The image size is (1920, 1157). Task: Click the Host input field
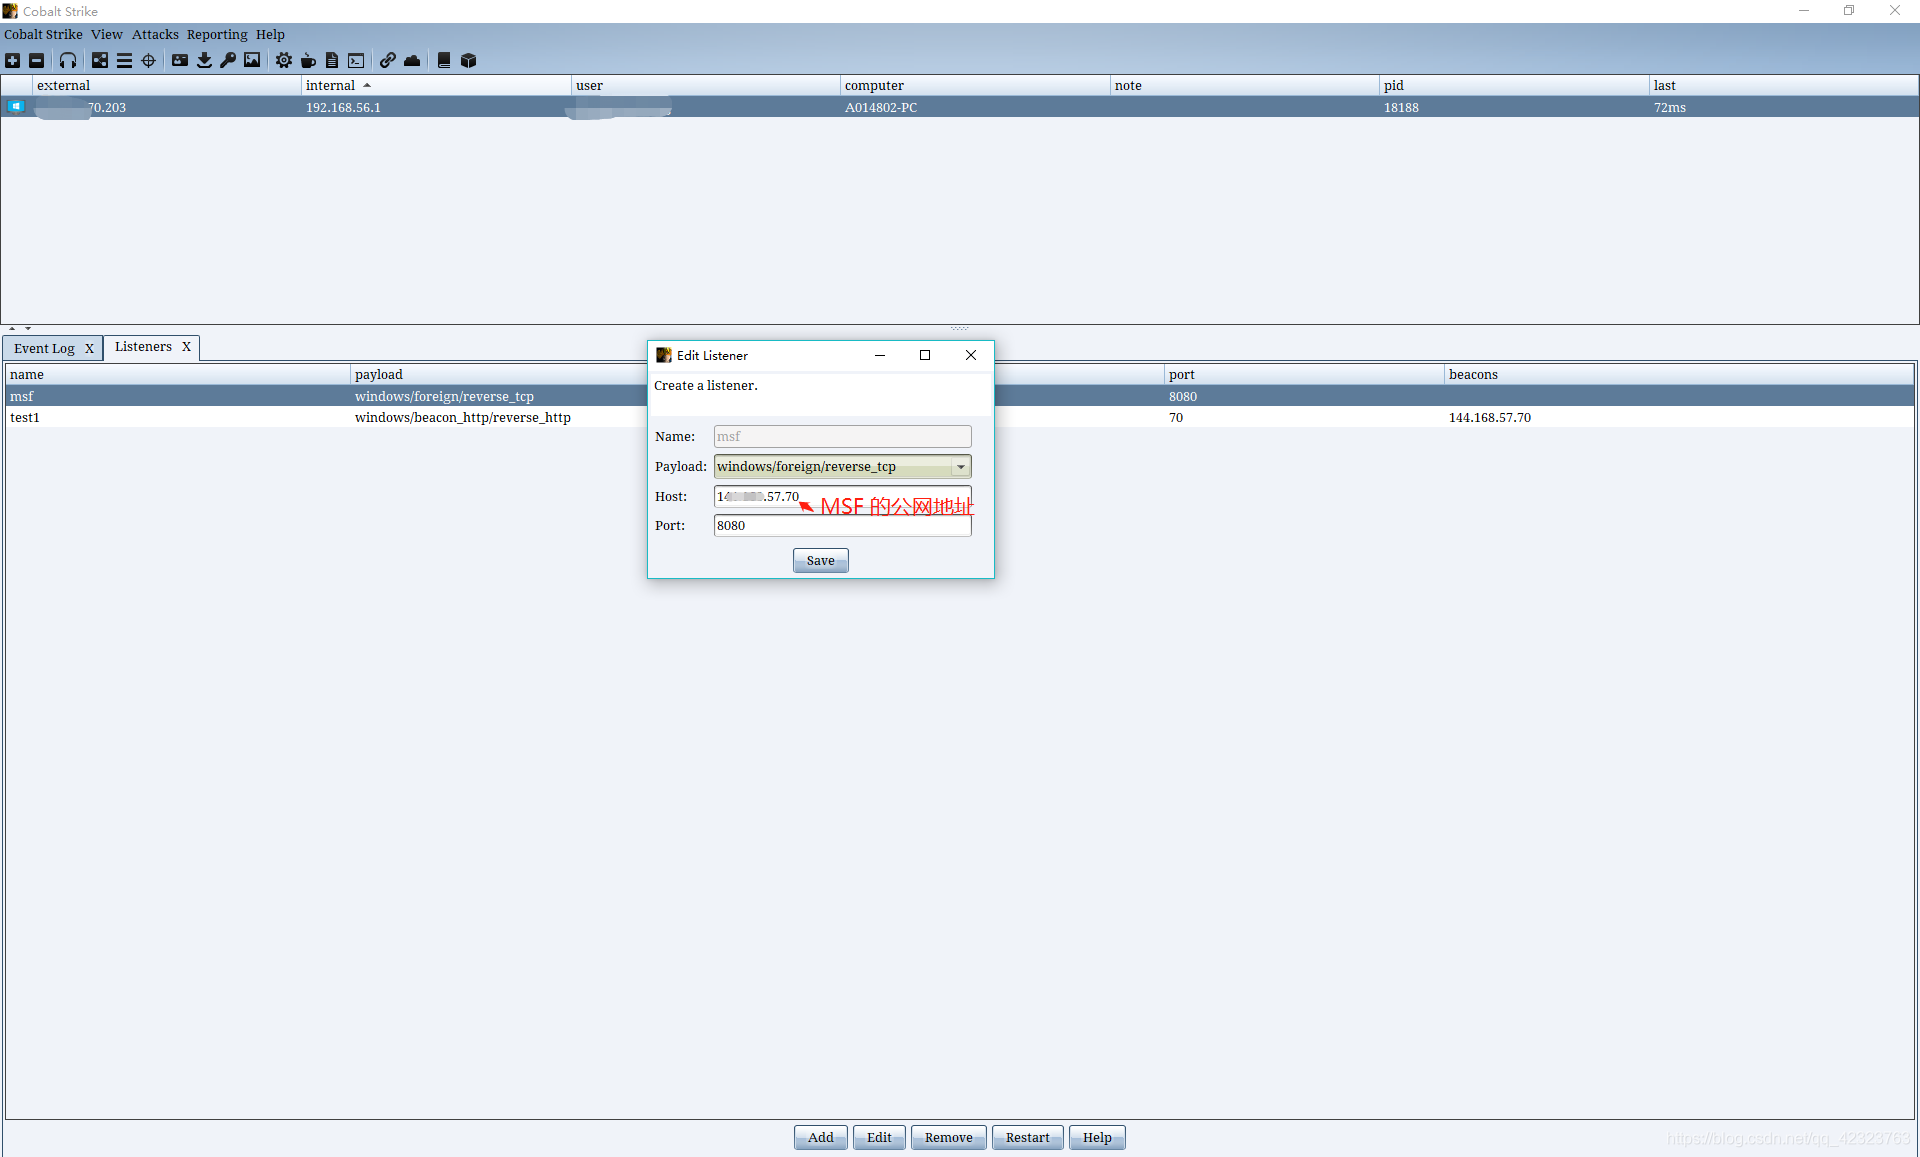(x=842, y=497)
